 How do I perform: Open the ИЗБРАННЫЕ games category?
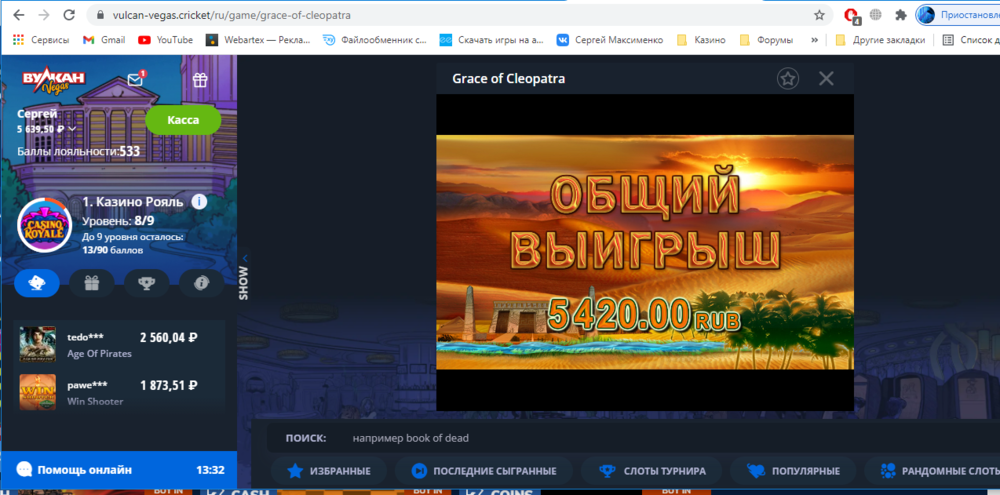328,471
